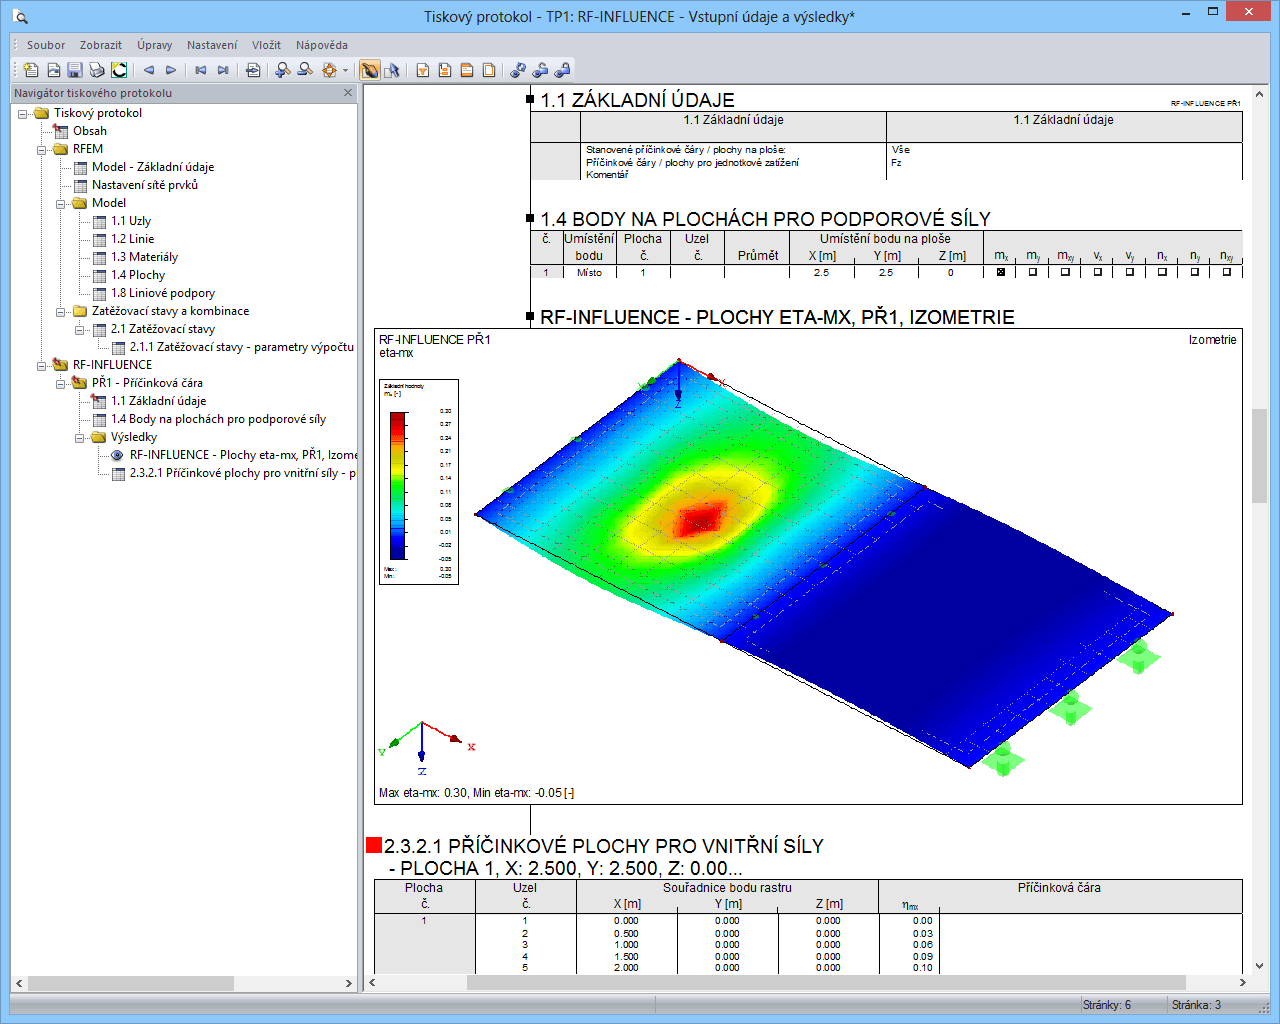Open the Nastavení menu
The width and height of the screenshot is (1280, 1024).
coord(212,45)
